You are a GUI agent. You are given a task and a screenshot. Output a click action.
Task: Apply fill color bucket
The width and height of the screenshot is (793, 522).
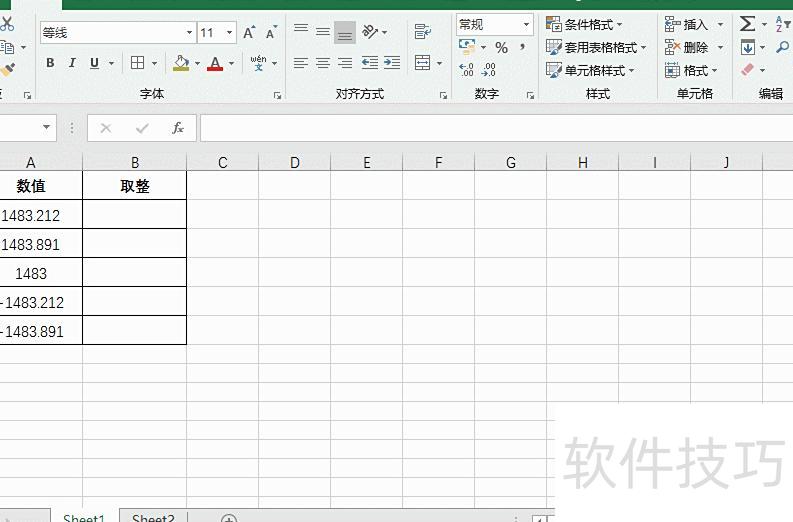point(181,63)
